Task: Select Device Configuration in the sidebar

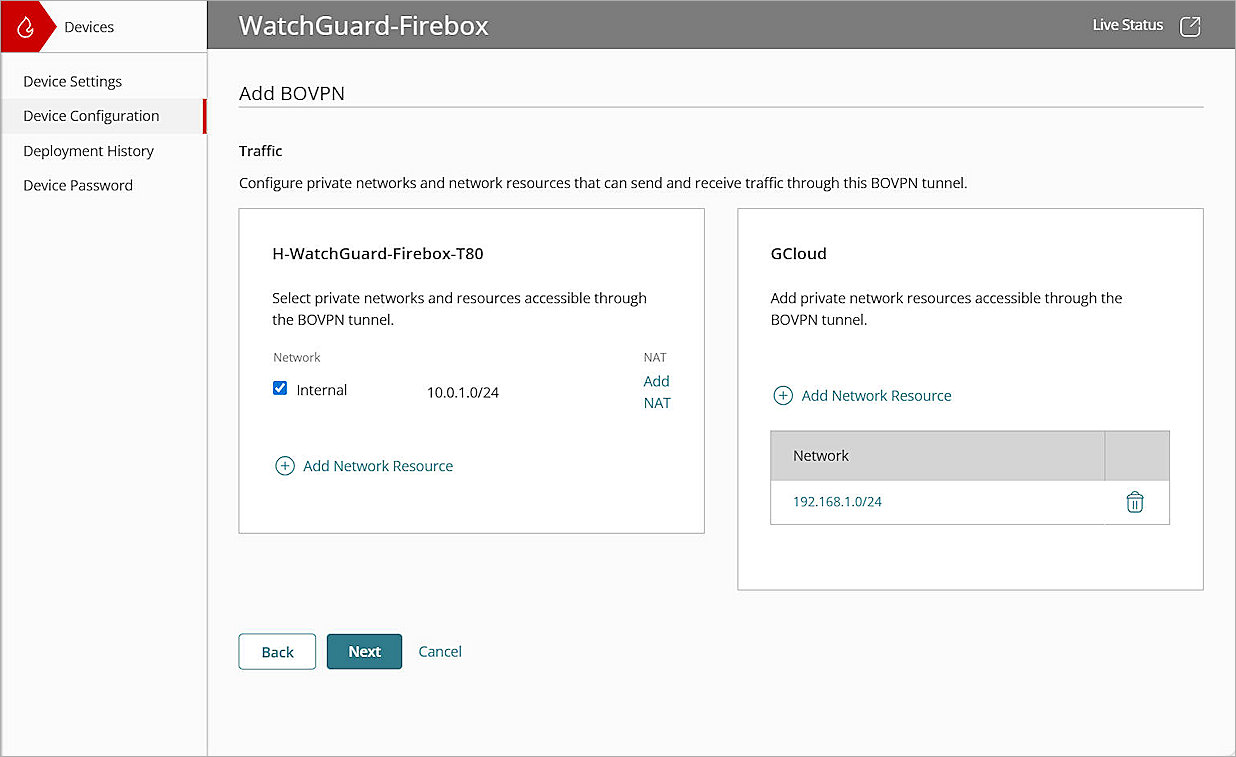Action: coord(91,116)
